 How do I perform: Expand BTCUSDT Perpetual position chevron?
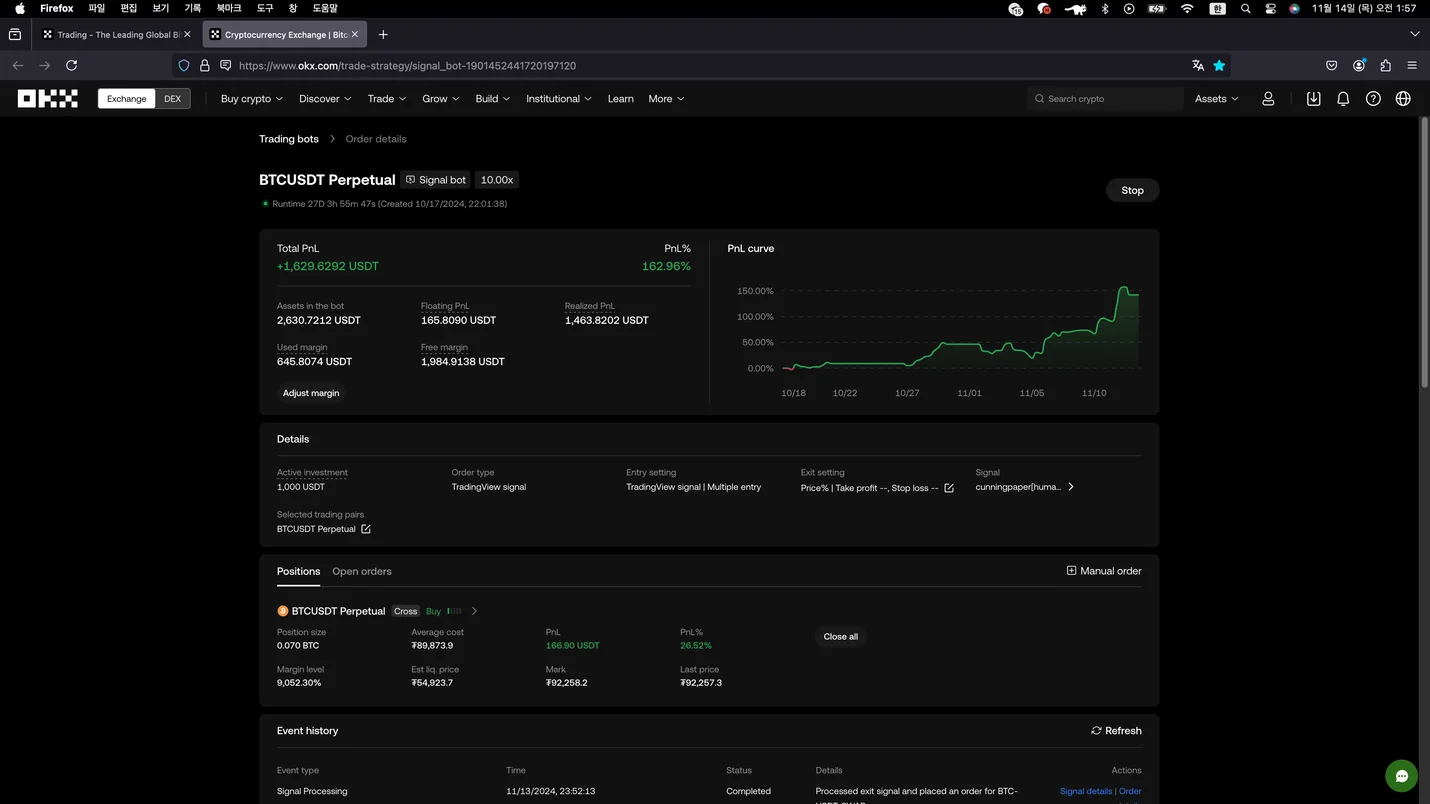tap(474, 611)
